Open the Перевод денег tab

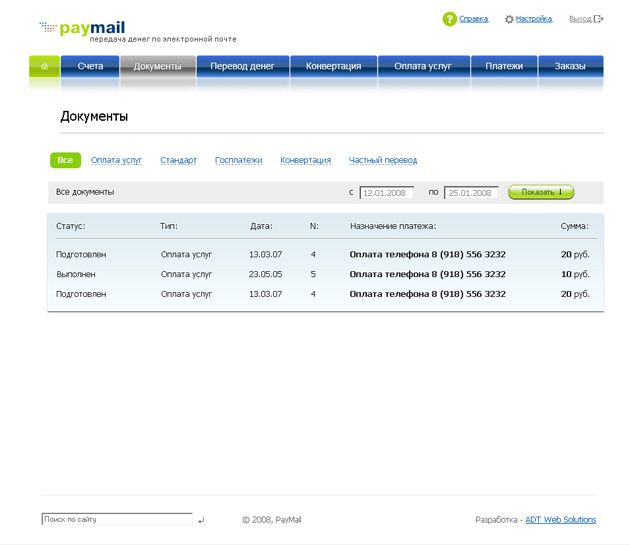pos(243,66)
